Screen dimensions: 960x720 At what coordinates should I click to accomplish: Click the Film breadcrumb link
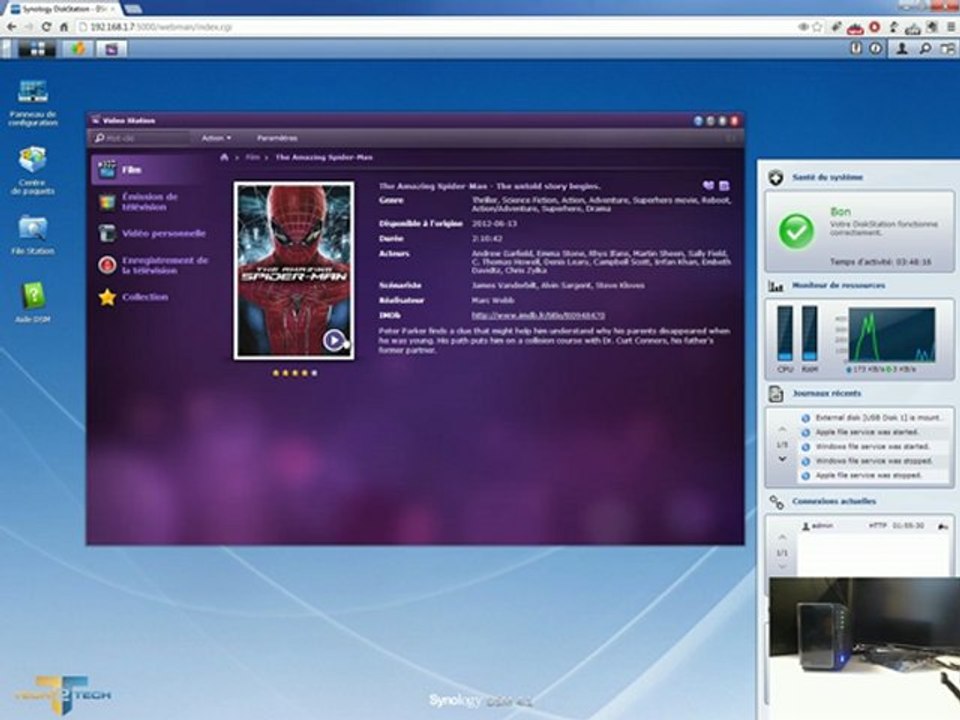pyautogui.click(x=252, y=157)
